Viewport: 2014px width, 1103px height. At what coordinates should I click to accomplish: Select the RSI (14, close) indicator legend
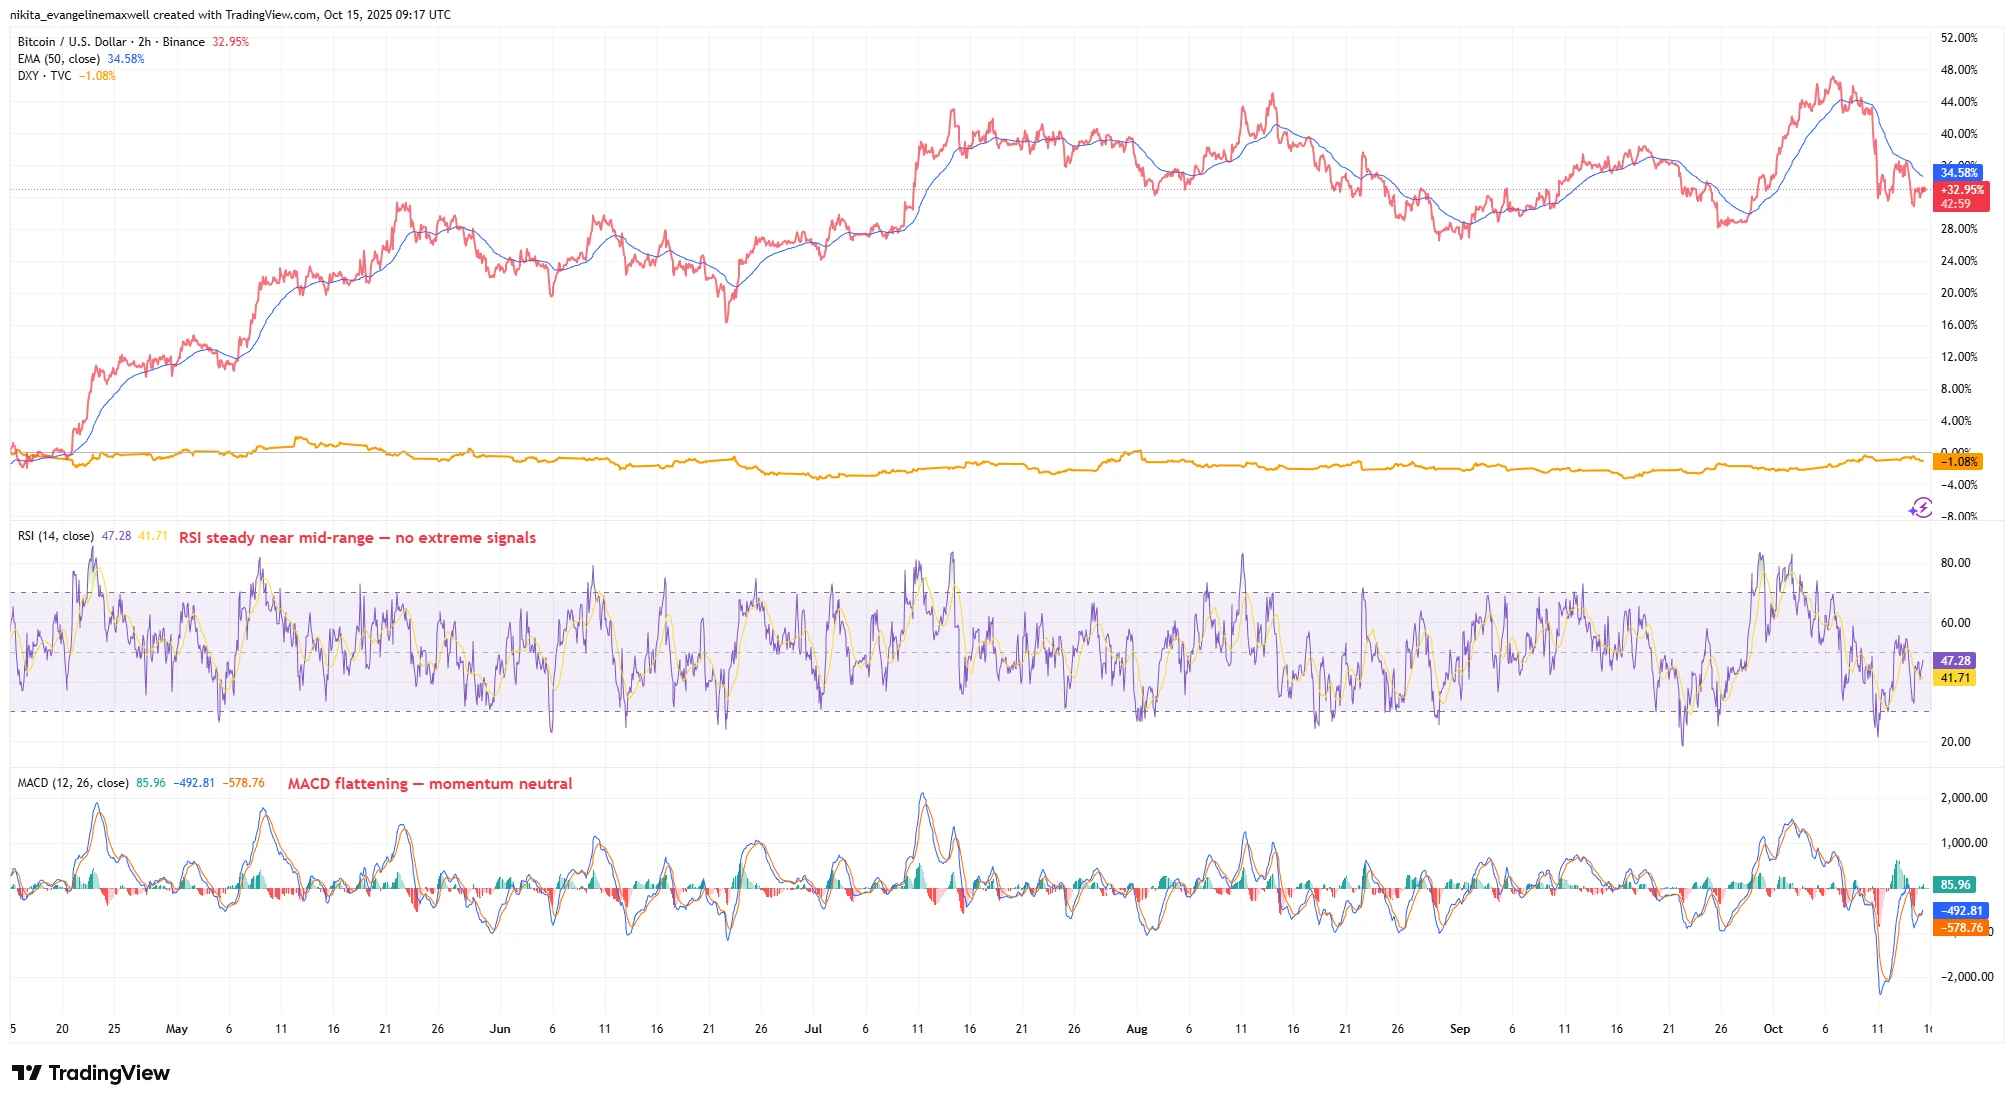(56, 536)
